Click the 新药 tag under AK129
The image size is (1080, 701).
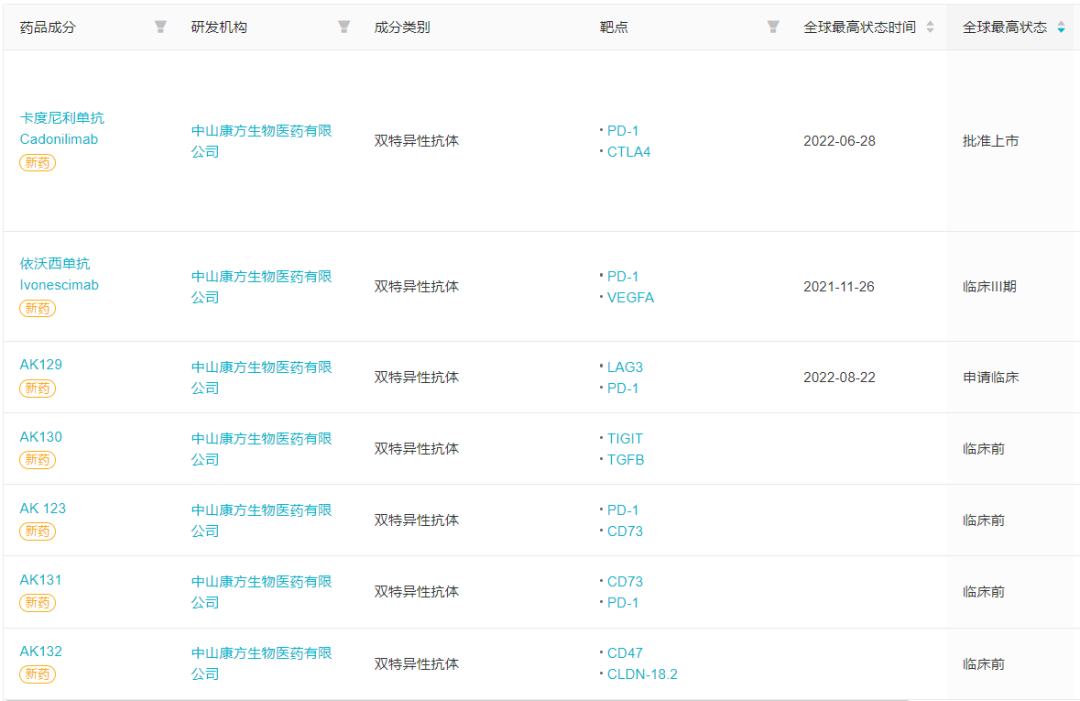tap(37, 388)
